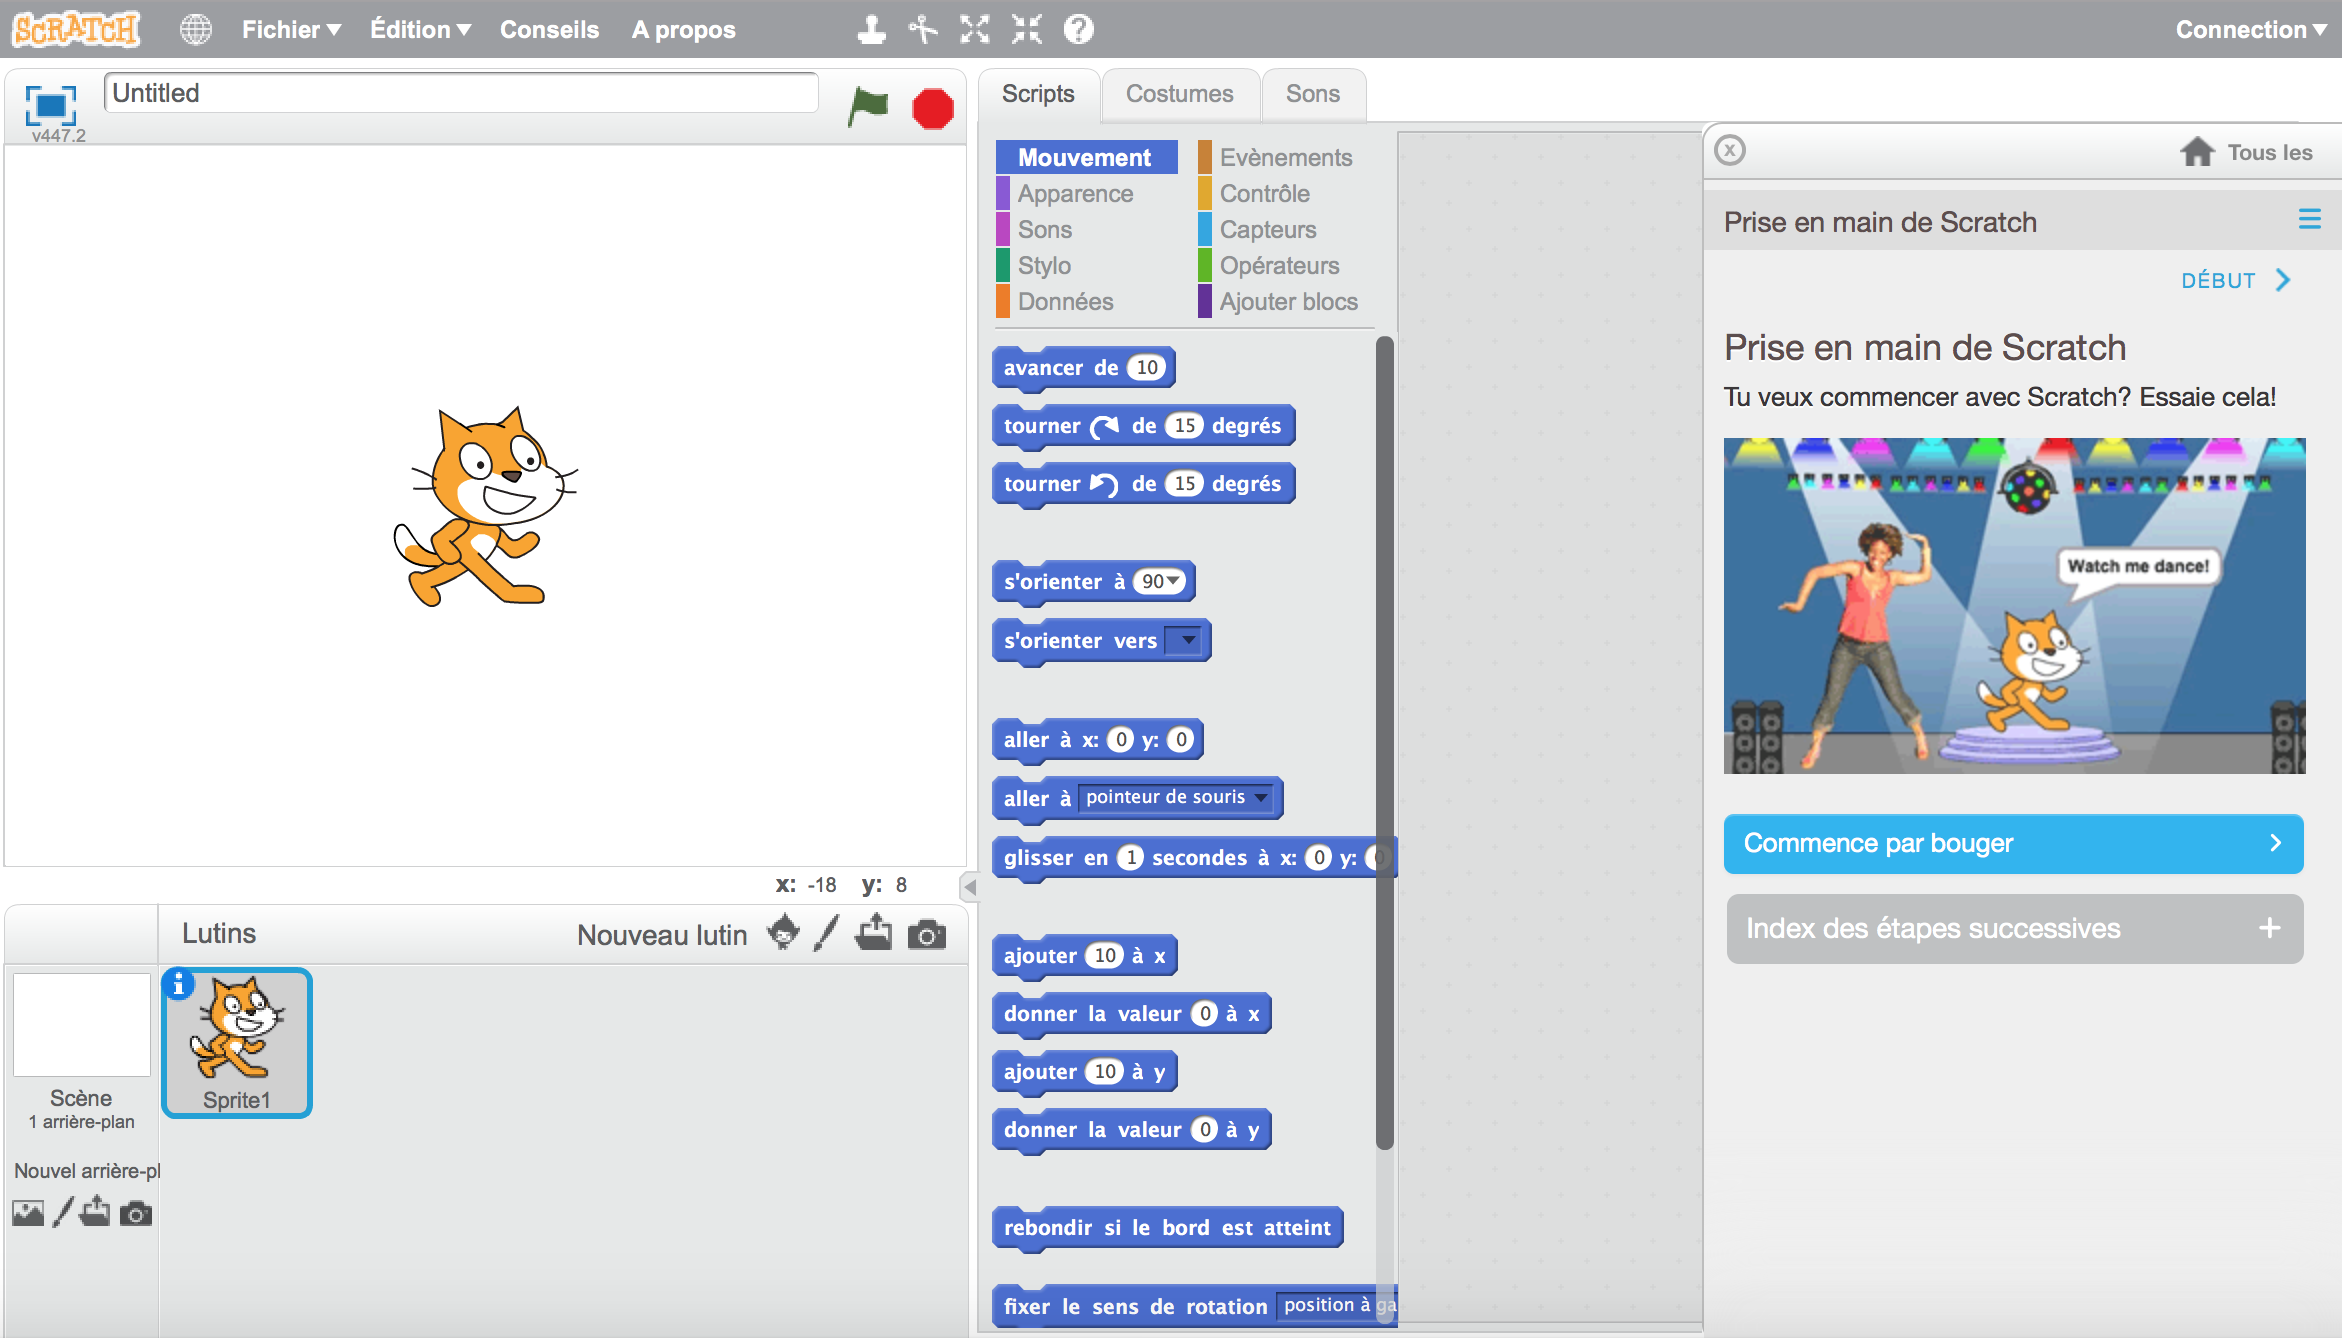Switch to the Costumes tab
2342x1338 pixels.
(x=1179, y=94)
